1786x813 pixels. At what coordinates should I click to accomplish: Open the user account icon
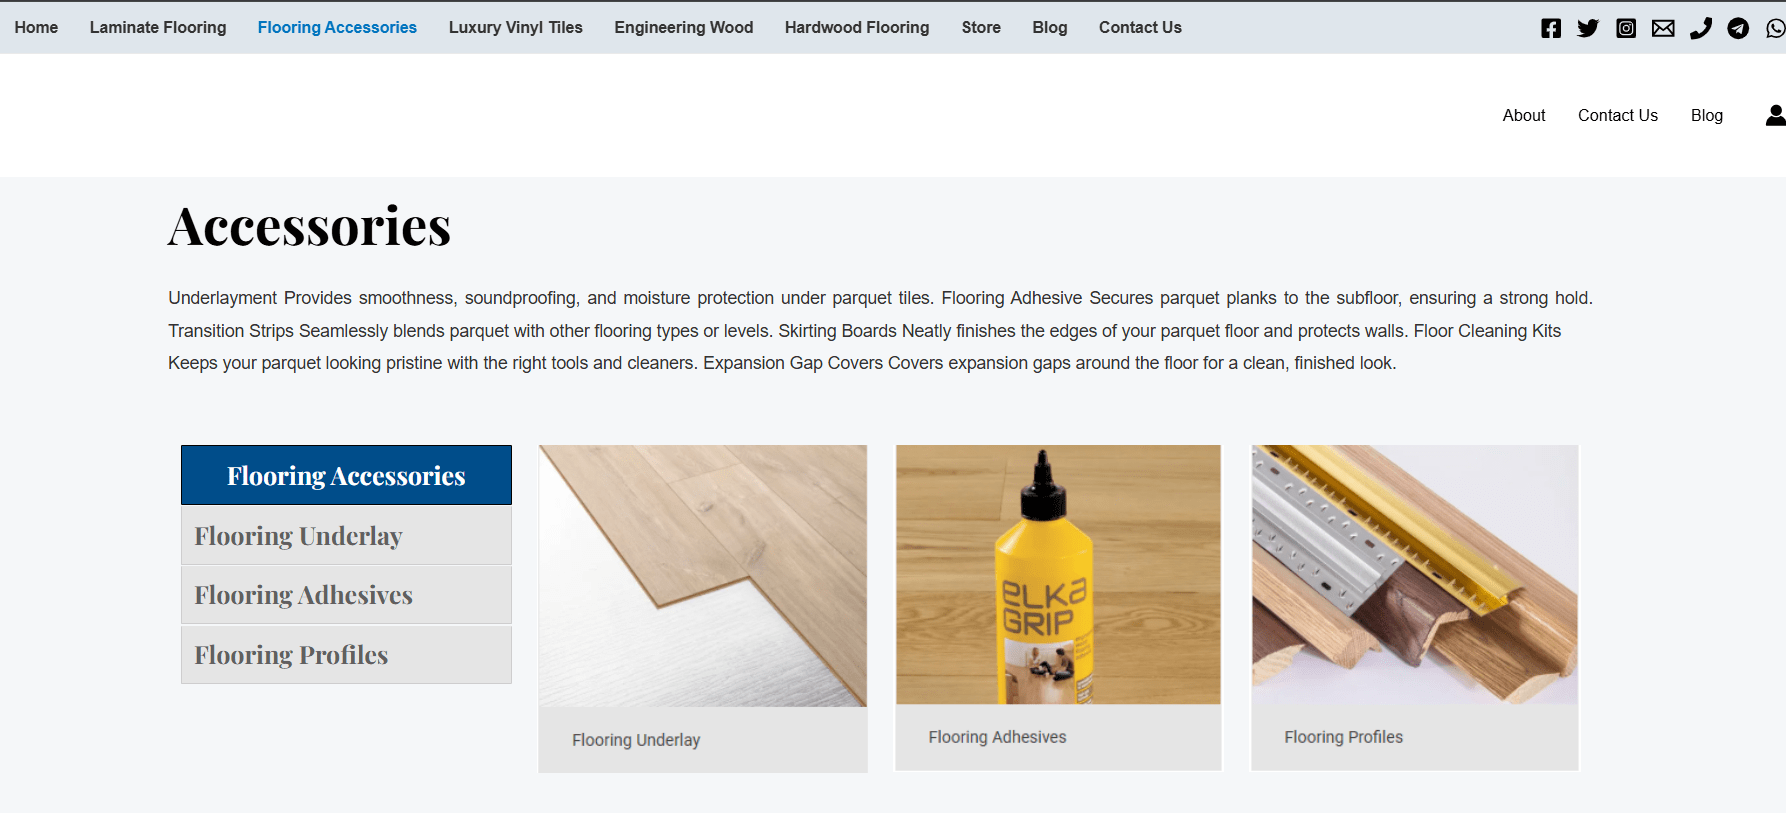coord(1775,116)
